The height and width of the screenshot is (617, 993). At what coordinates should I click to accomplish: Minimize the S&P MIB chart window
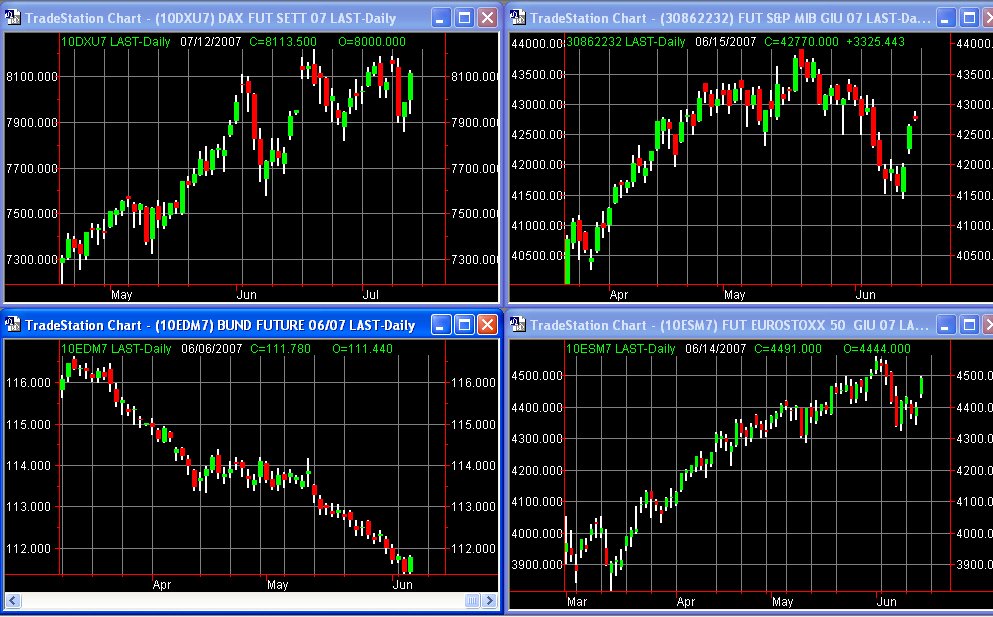click(947, 18)
